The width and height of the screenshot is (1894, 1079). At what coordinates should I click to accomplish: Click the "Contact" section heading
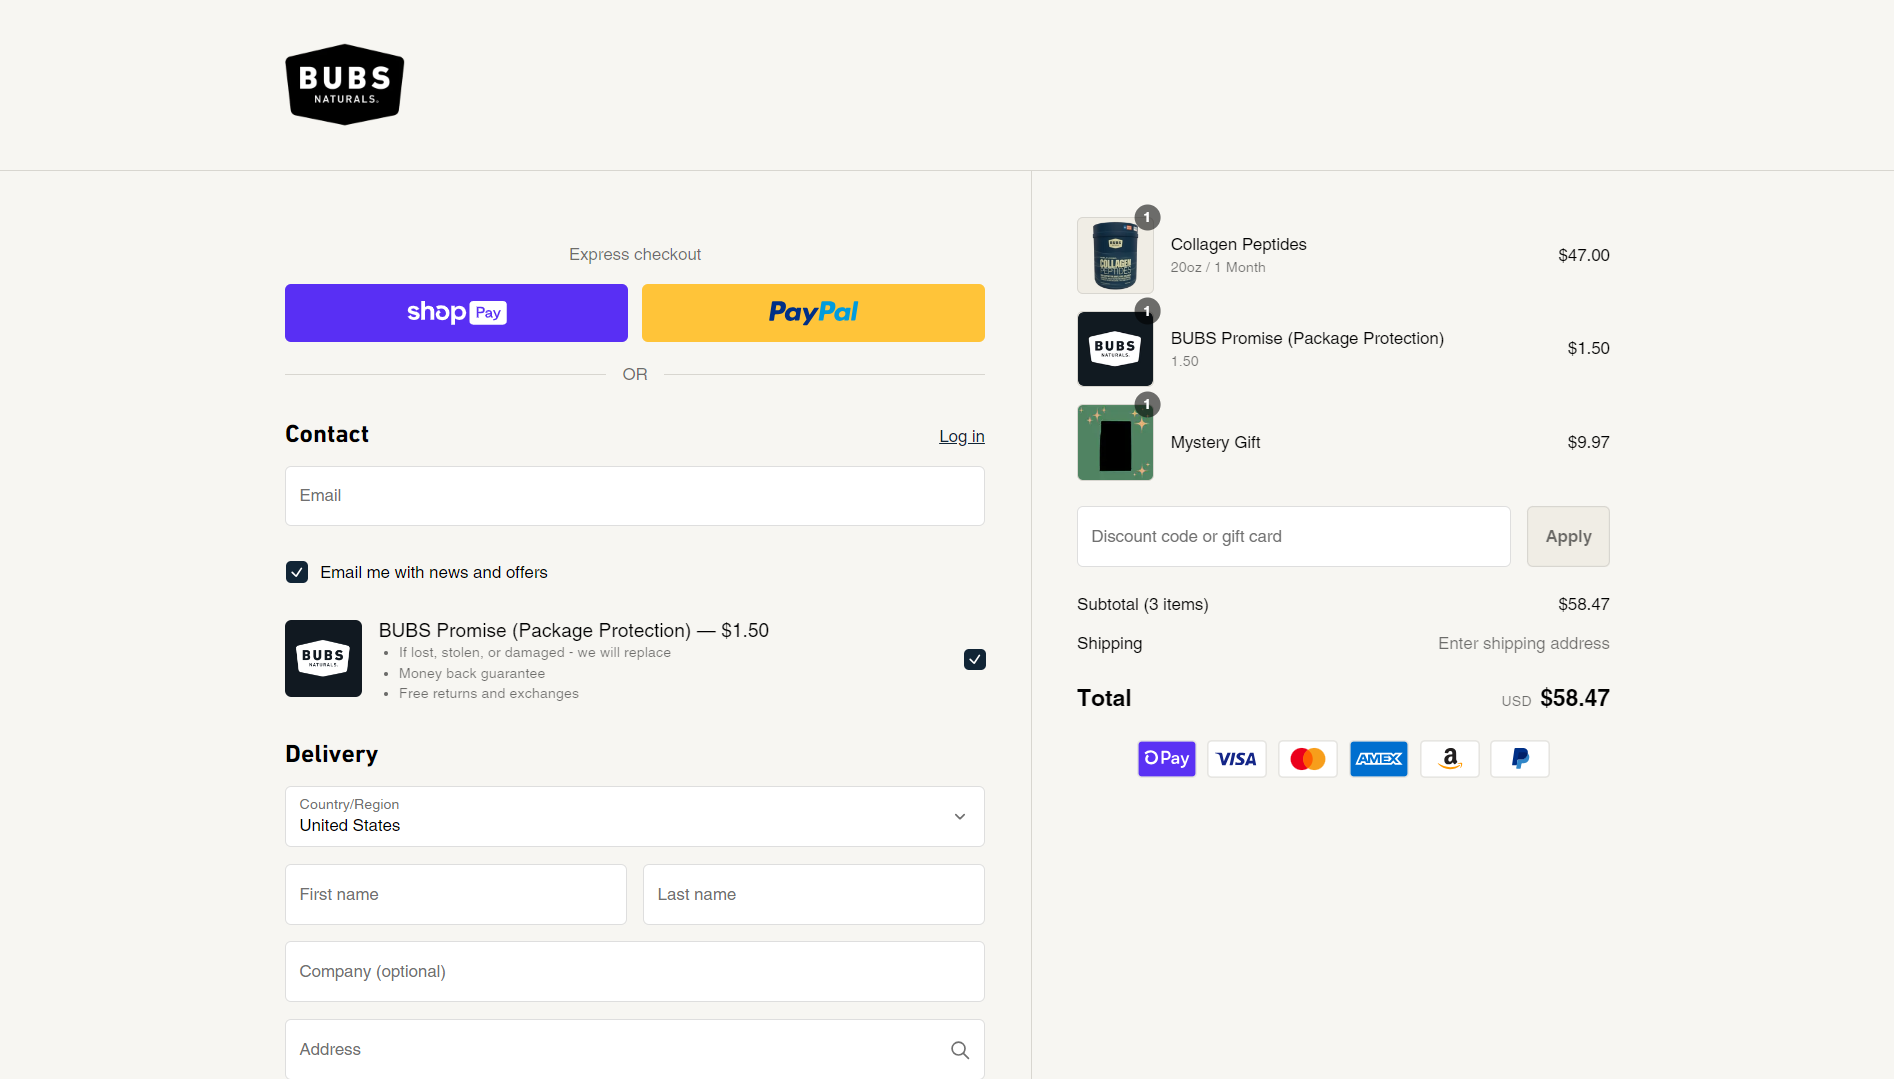(x=327, y=434)
